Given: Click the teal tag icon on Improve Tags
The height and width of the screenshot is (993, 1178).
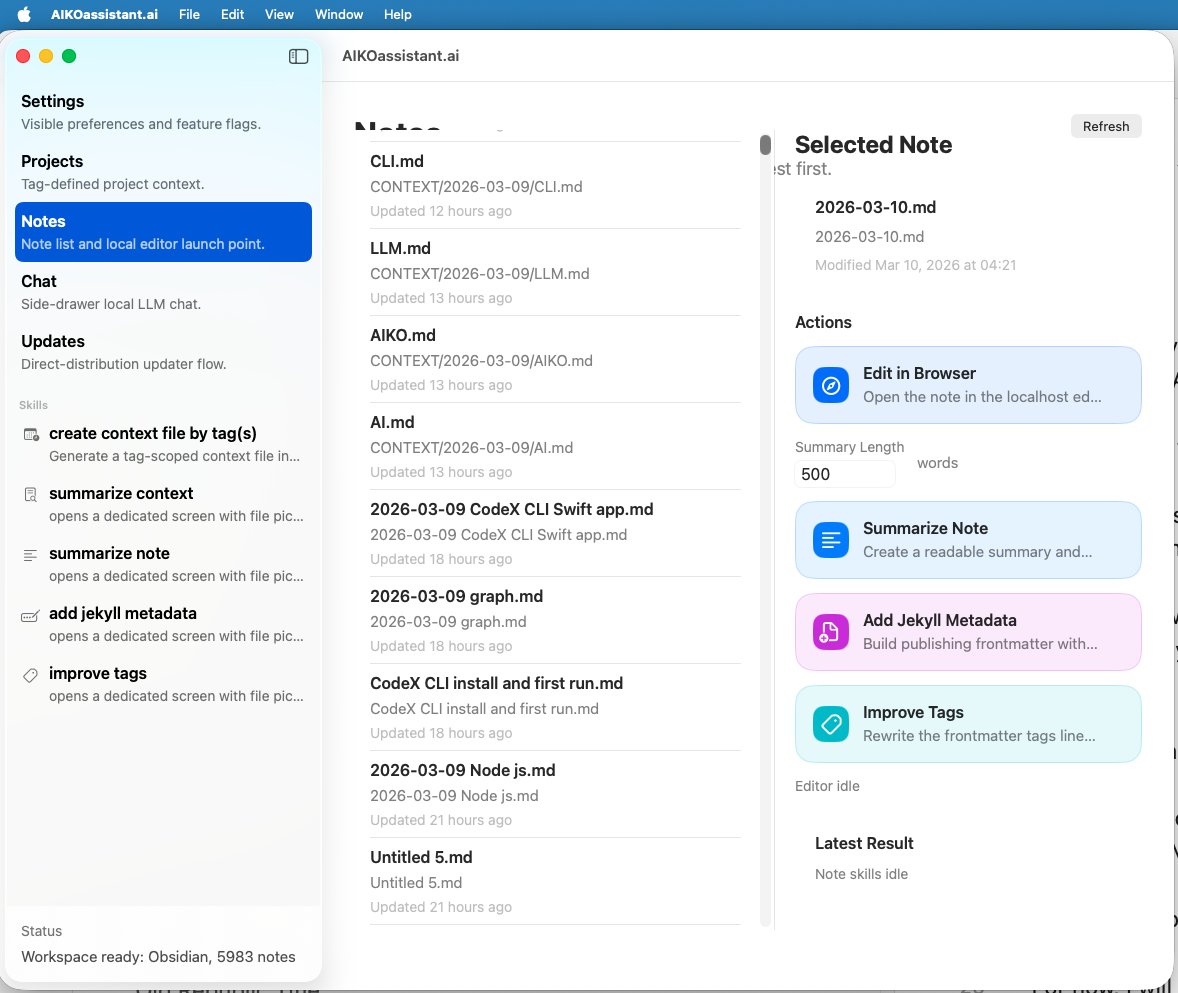Looking at the screenshot, I should pyautogui.click(x=830, y=723).
